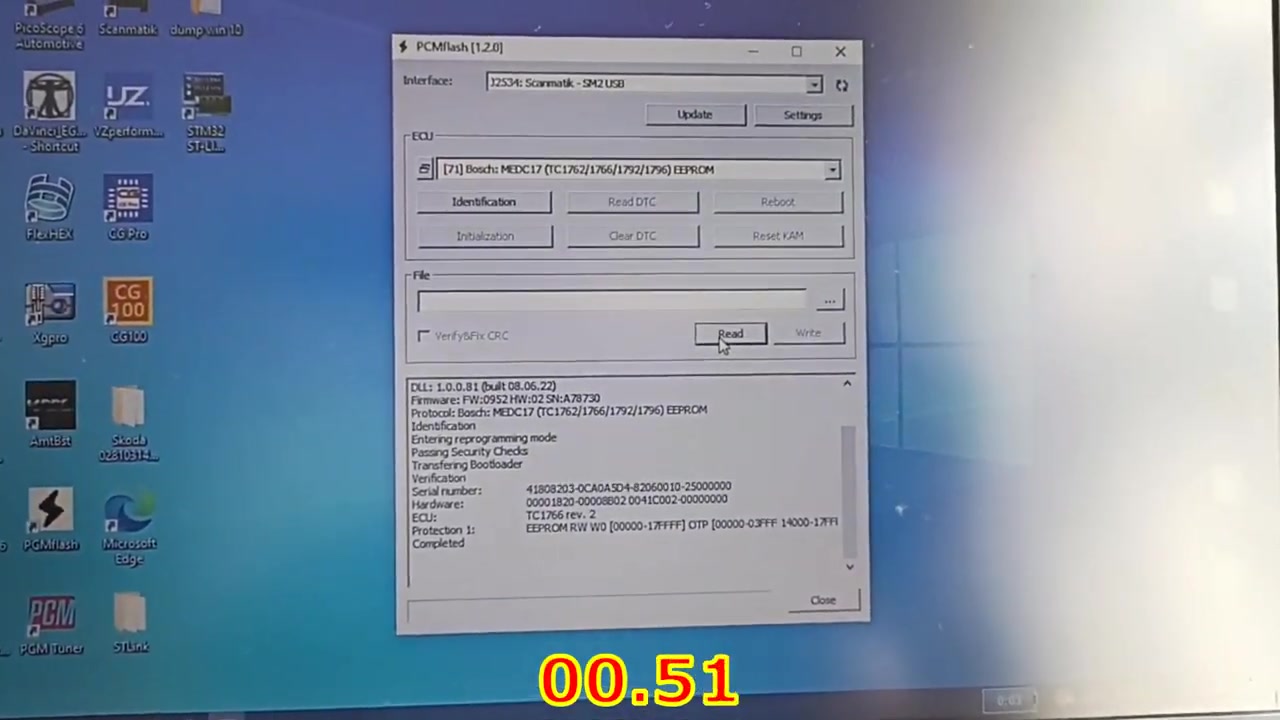This screenshot has height=720, width=1280.
Task: Click the Close button at the bottom
Action: [x=823, y=600]
